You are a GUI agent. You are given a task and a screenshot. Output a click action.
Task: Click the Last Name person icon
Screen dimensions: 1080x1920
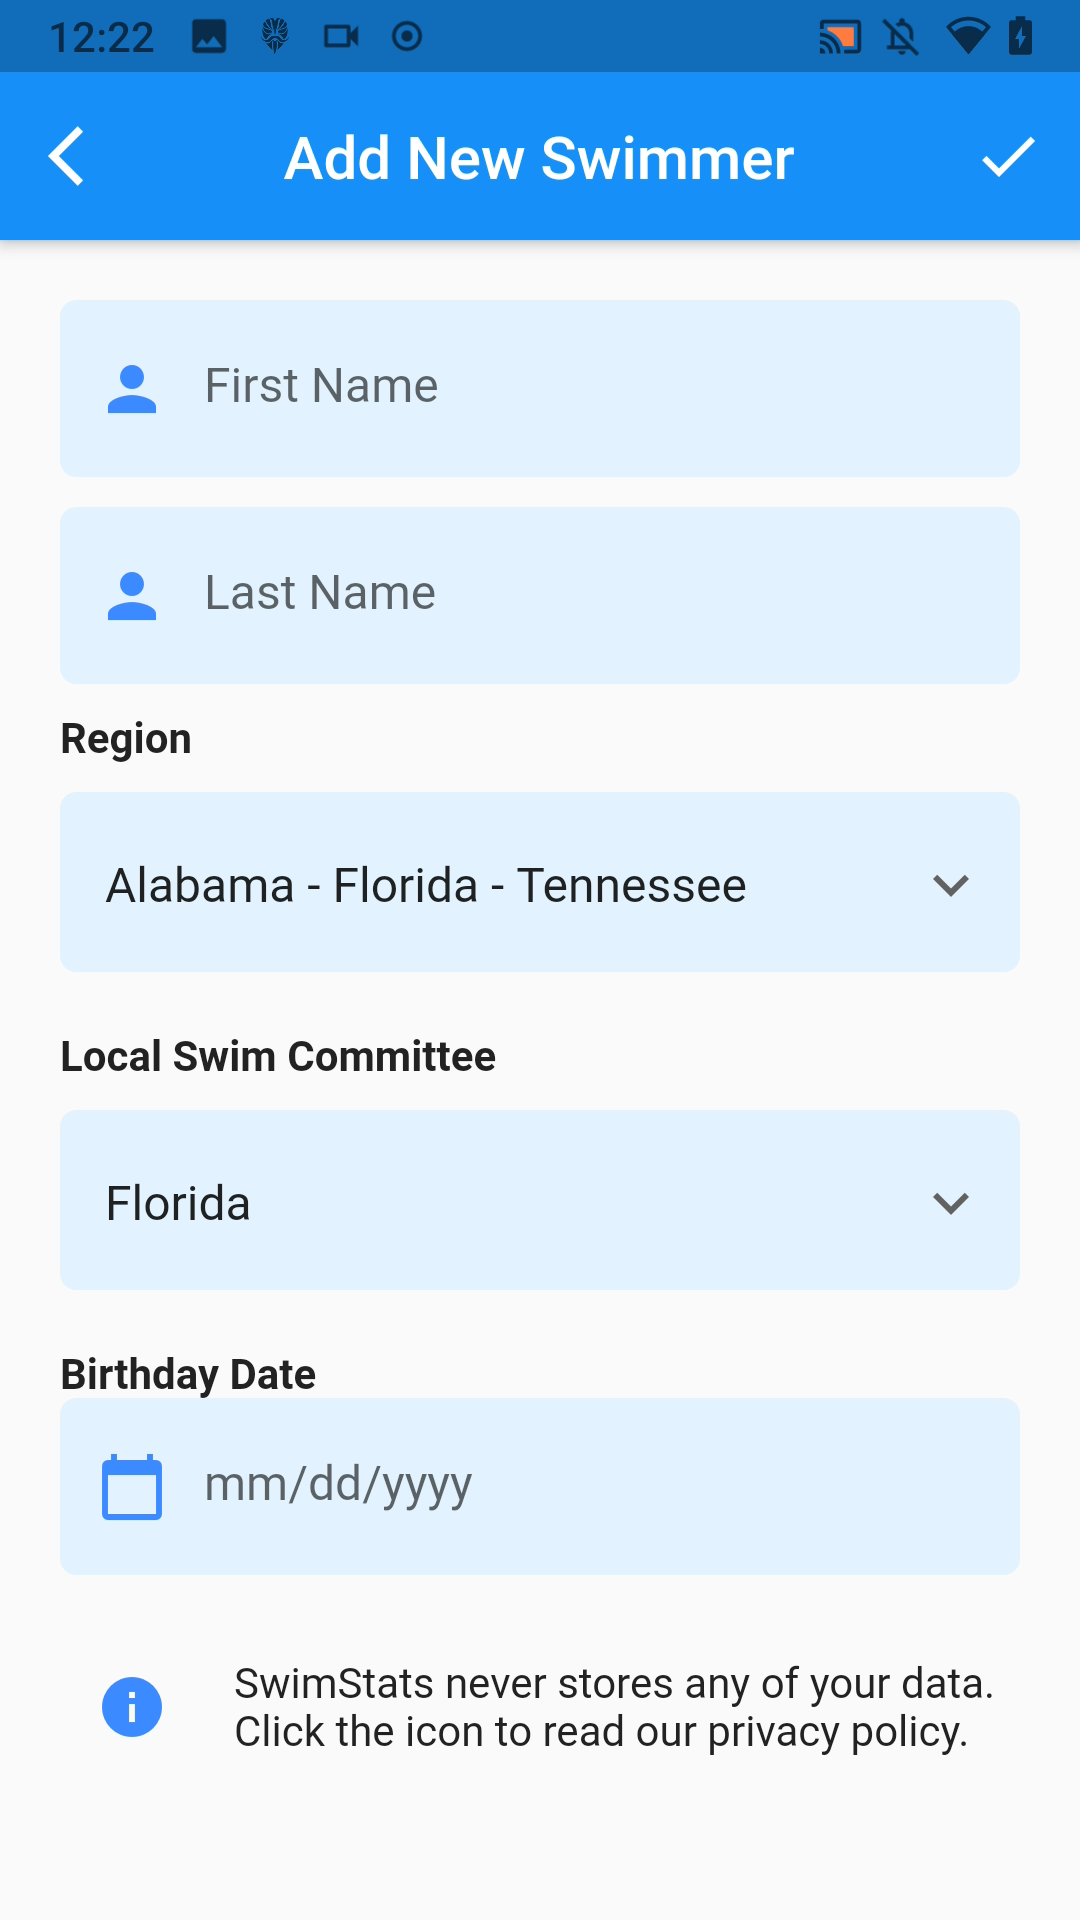point(132,595)
